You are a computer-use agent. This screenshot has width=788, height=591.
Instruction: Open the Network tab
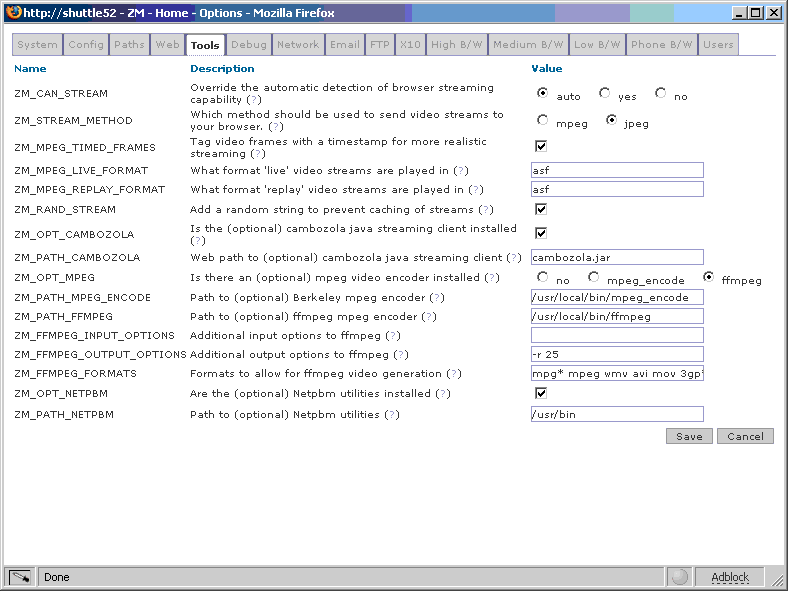[298, 45]
